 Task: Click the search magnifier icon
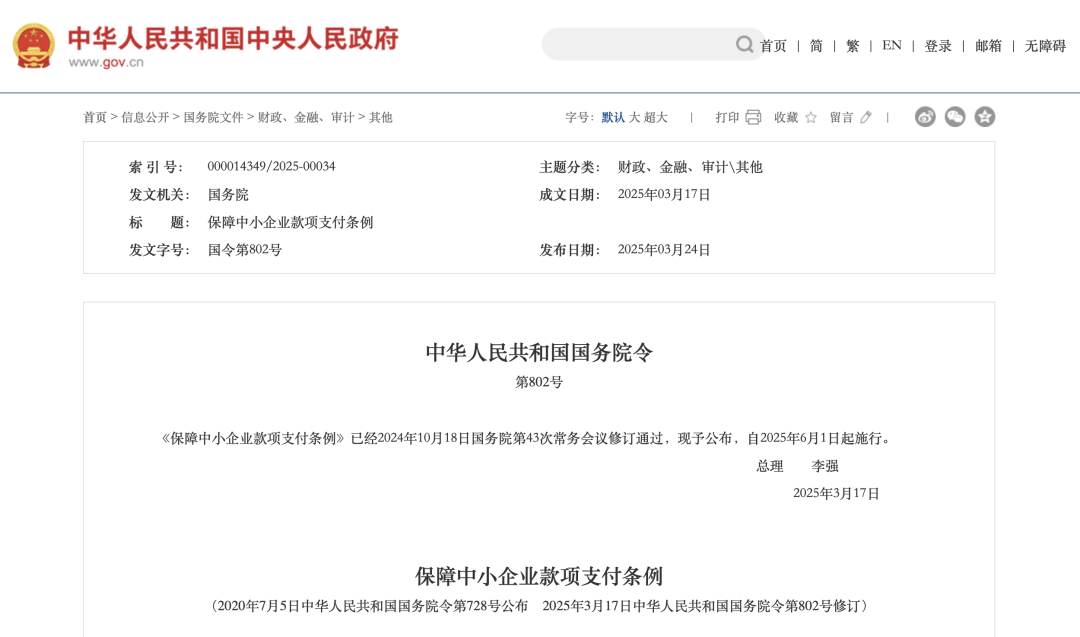coord(744,44)
